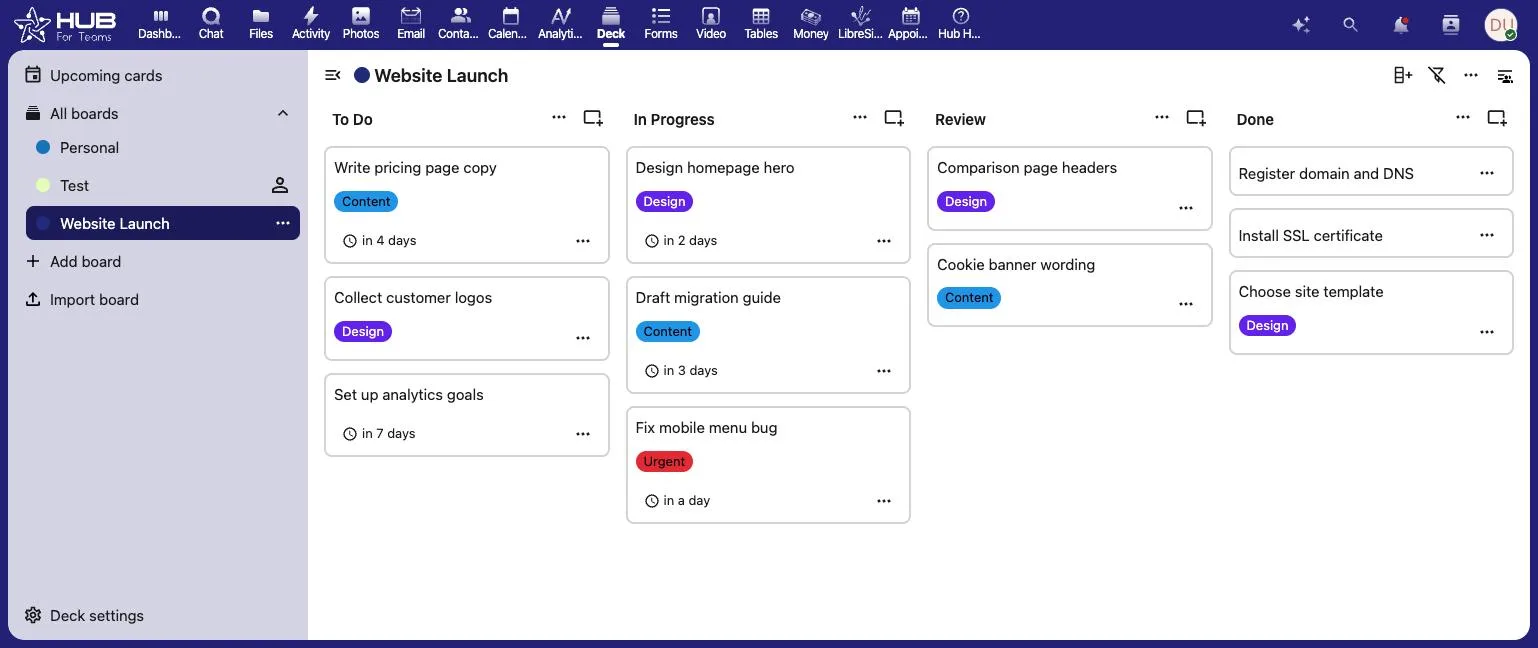The height and width of the screenshot is (648, 1538).
Task: Open the Contacts app
Action: 461,24
